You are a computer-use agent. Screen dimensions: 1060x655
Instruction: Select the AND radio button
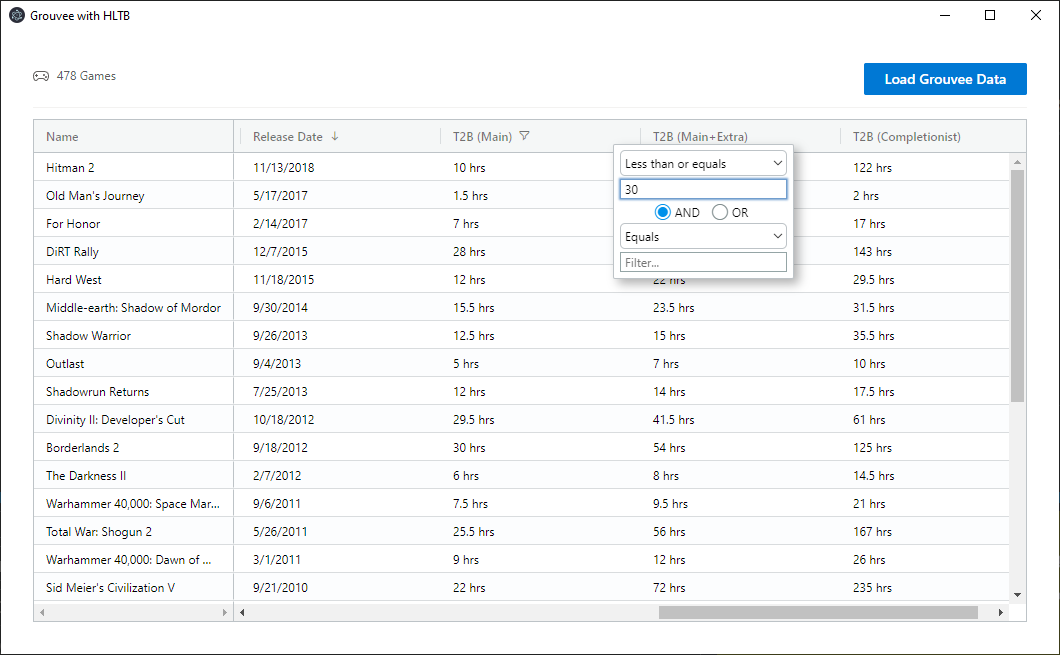[662, 212]
